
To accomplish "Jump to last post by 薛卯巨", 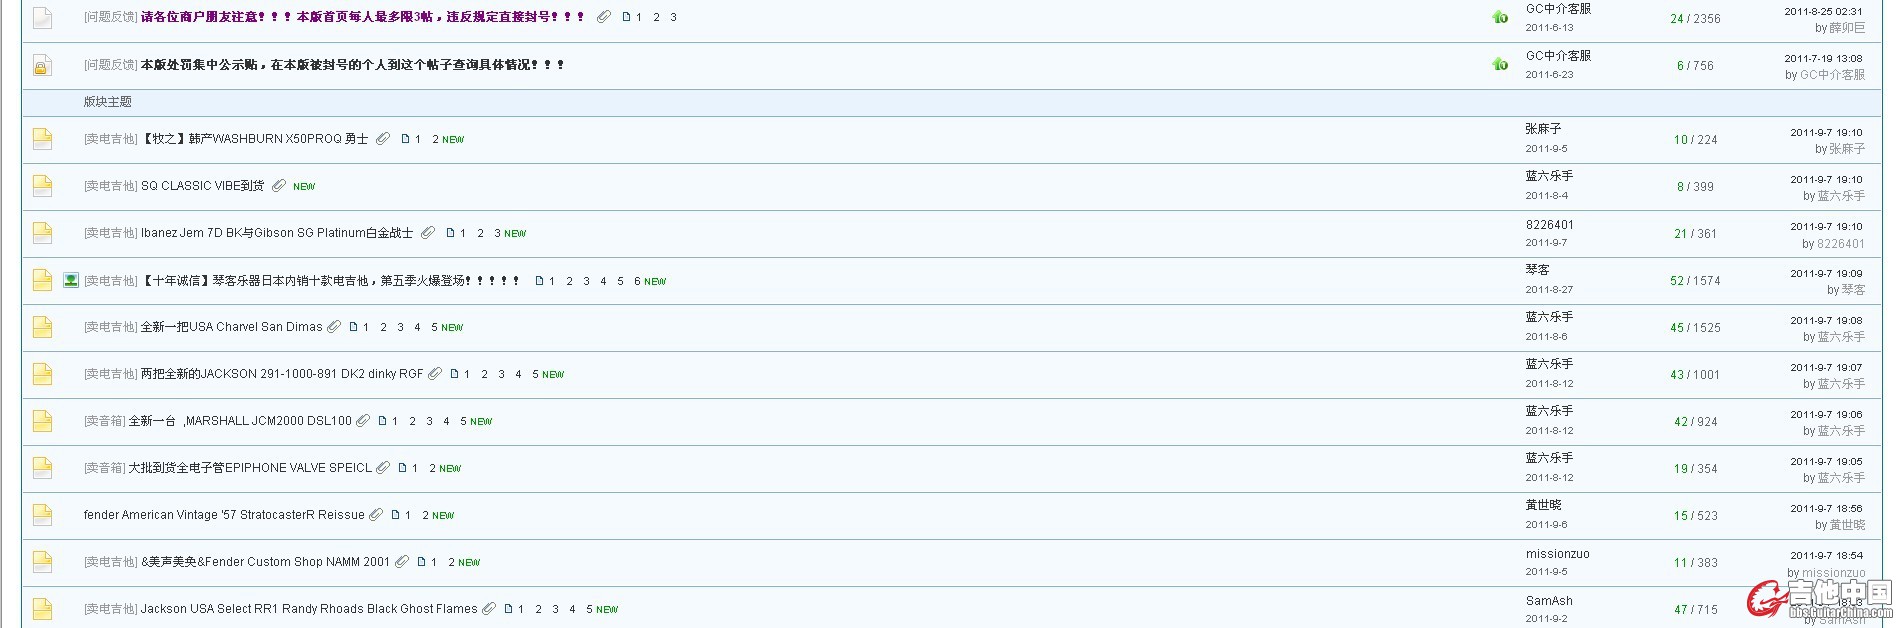I will tap(1847, 28).
